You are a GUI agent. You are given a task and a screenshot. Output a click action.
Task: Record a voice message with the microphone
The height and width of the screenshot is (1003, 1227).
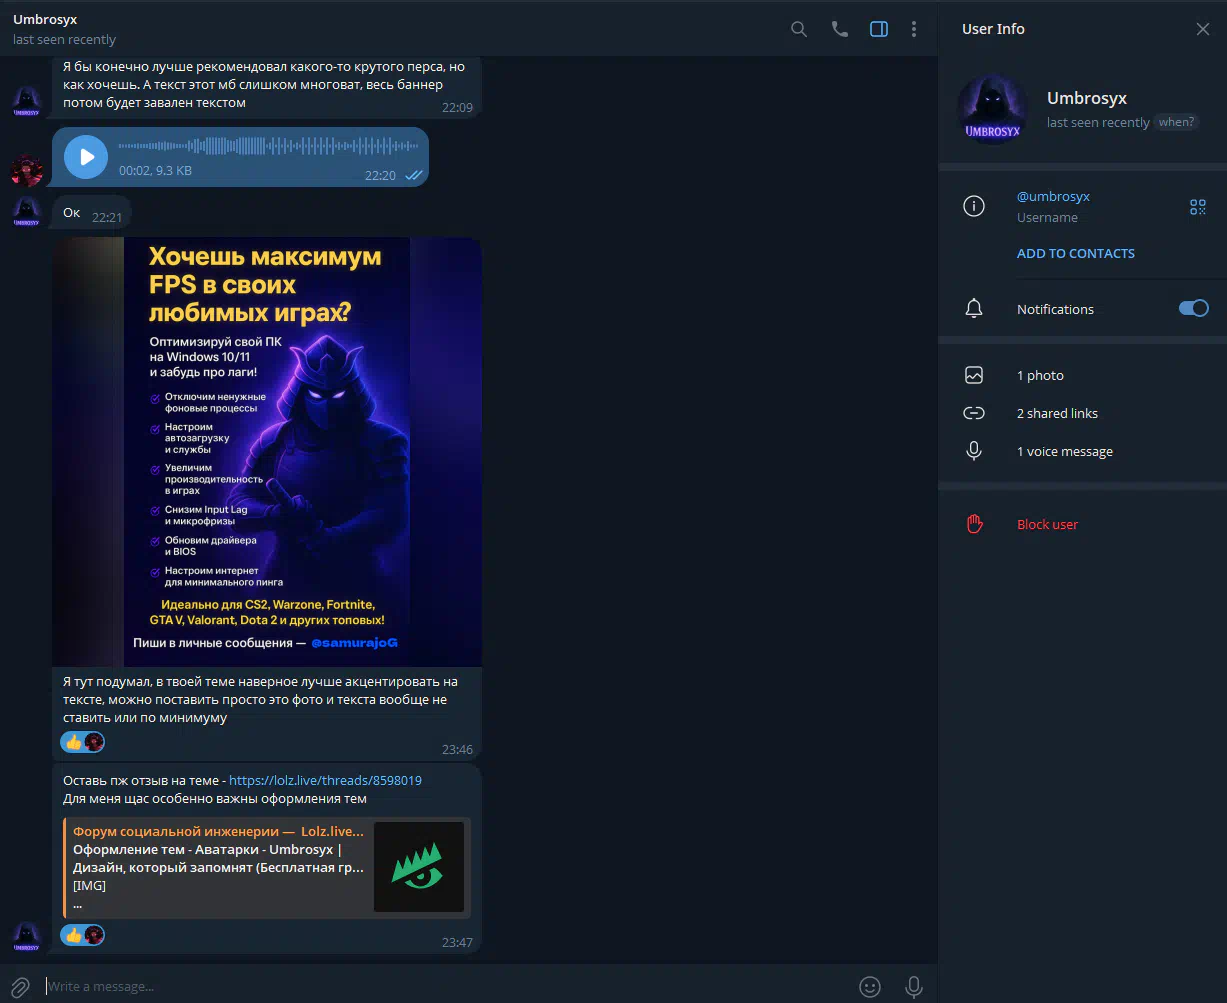[x=914, y=986]
